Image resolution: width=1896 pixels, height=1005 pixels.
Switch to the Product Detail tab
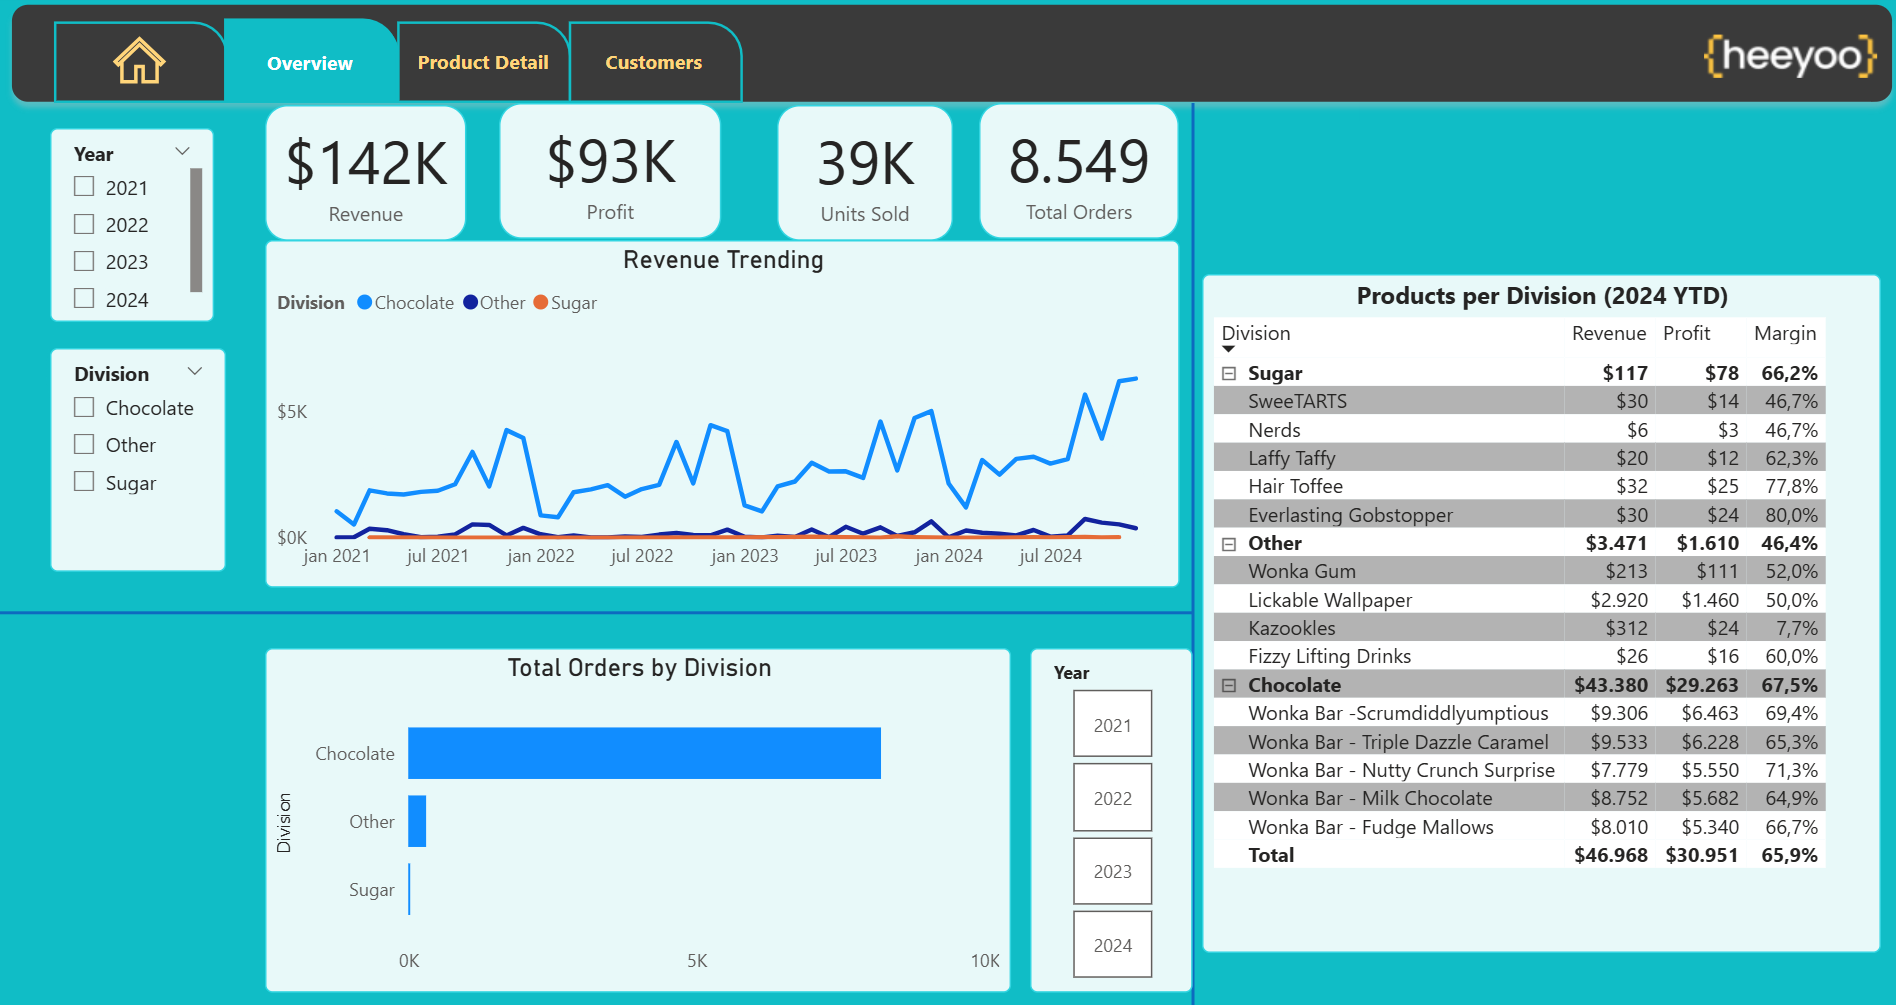(483, 62)
